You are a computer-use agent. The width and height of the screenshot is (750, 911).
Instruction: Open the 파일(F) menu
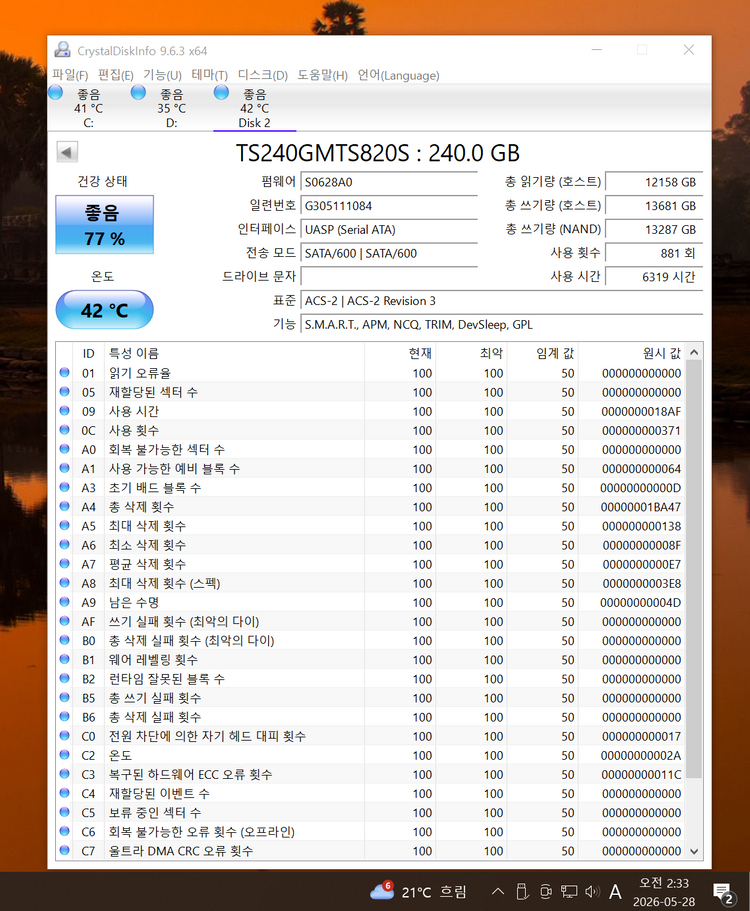point(70,76)
